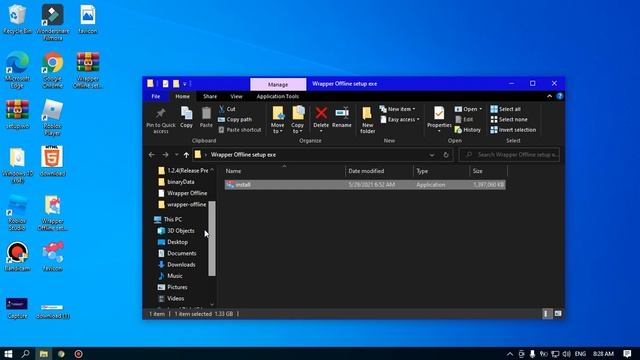Viewport: 640px width, 360px height.
Task: Click Invert selection
Action: pos(513,130)
